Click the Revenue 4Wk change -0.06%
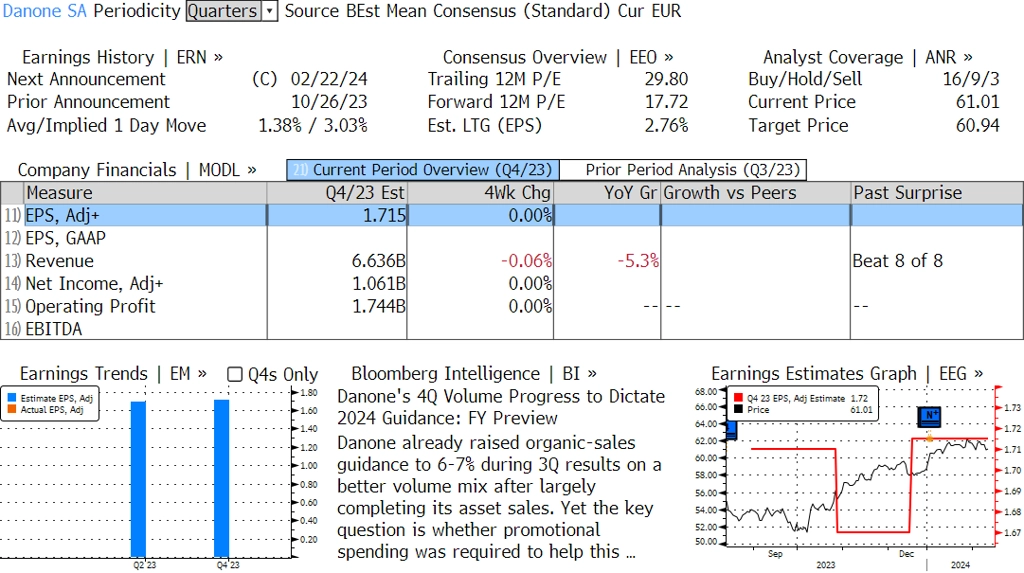This screenshot has height=573, width=1024. point(526,261)
